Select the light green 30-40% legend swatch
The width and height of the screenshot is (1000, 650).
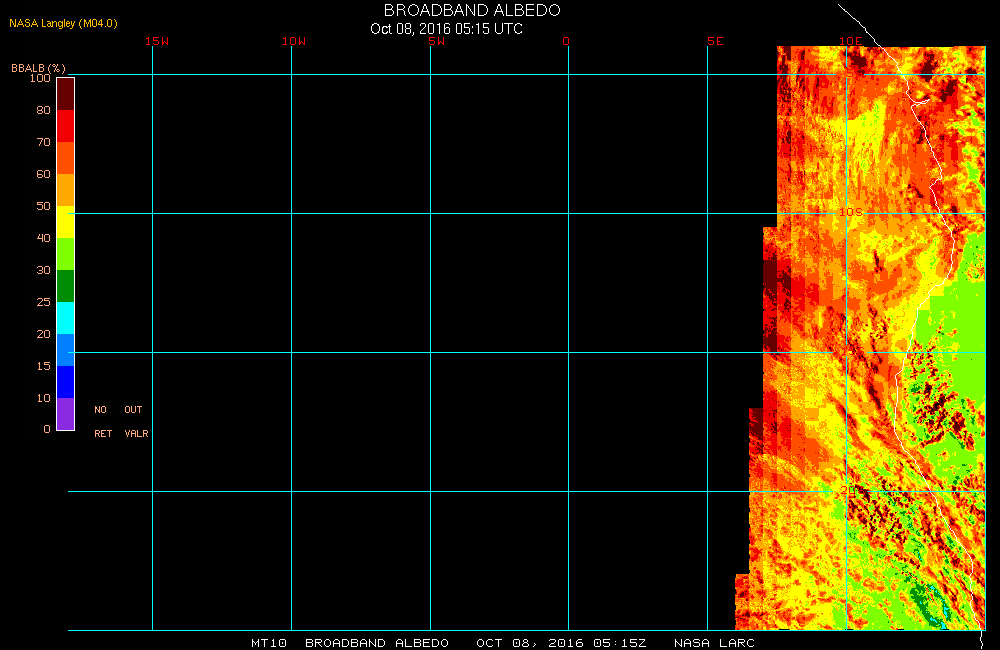tap(65, 253)
